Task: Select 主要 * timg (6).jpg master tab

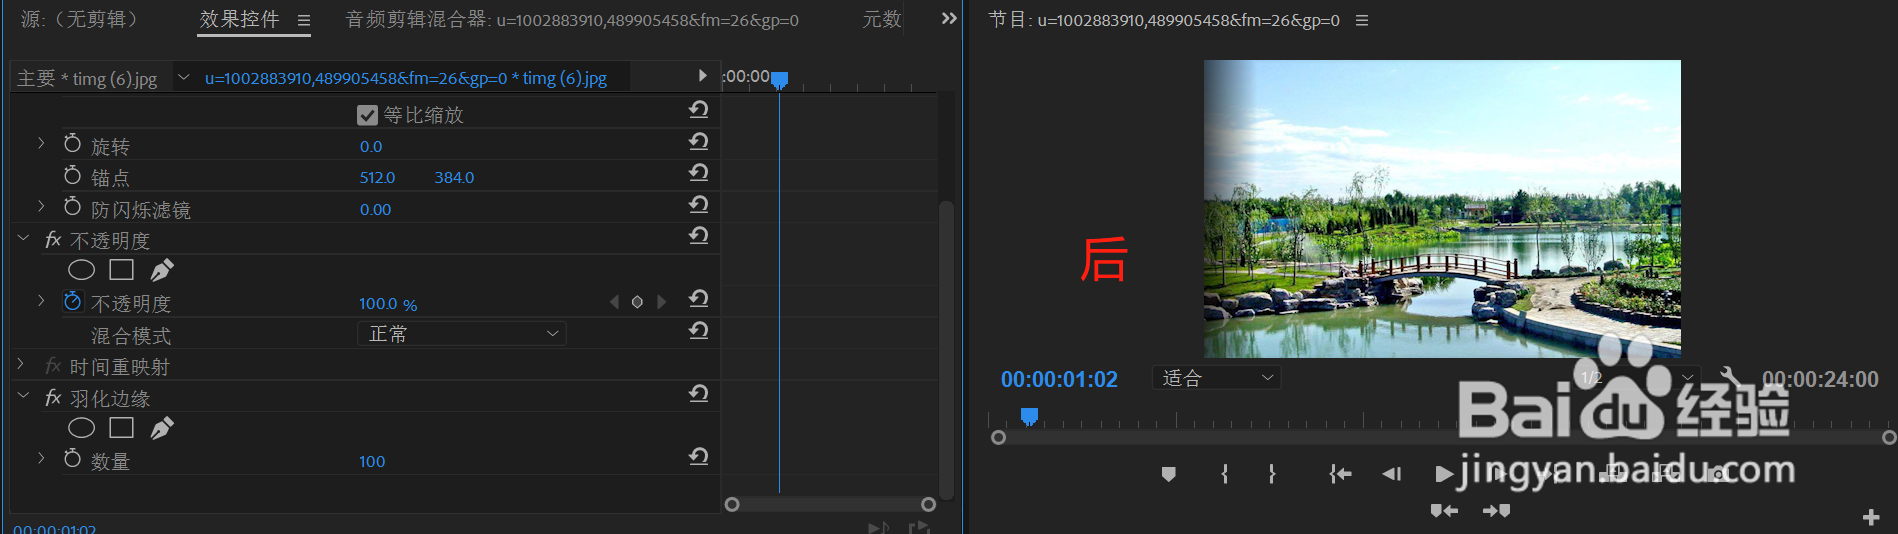Action: [87, 78]
